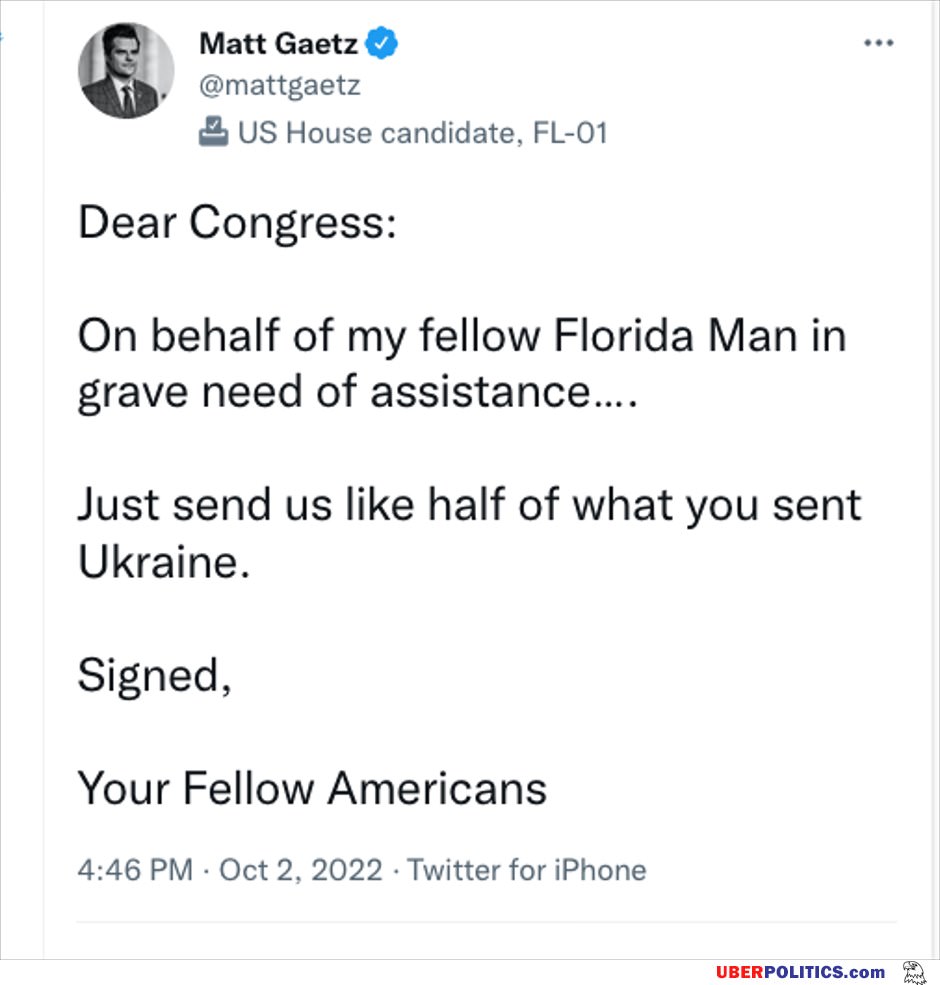Click the blue verified checkmark badge
The width and height of the screenshot is (940, 985).
(383, 43)
